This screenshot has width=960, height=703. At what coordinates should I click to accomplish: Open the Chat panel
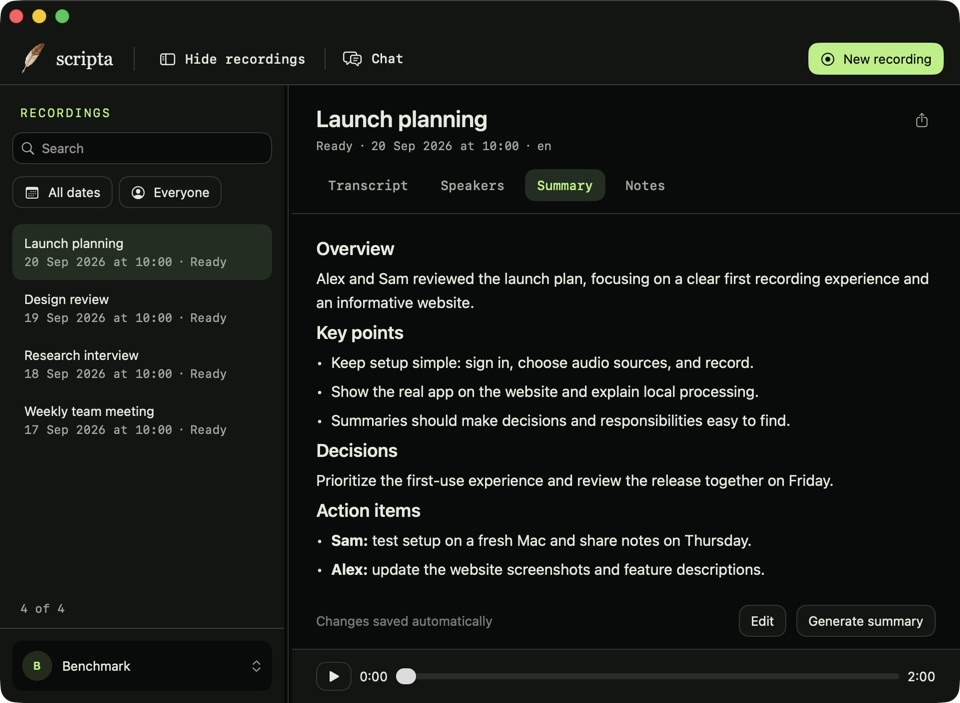tap(372, 59)
